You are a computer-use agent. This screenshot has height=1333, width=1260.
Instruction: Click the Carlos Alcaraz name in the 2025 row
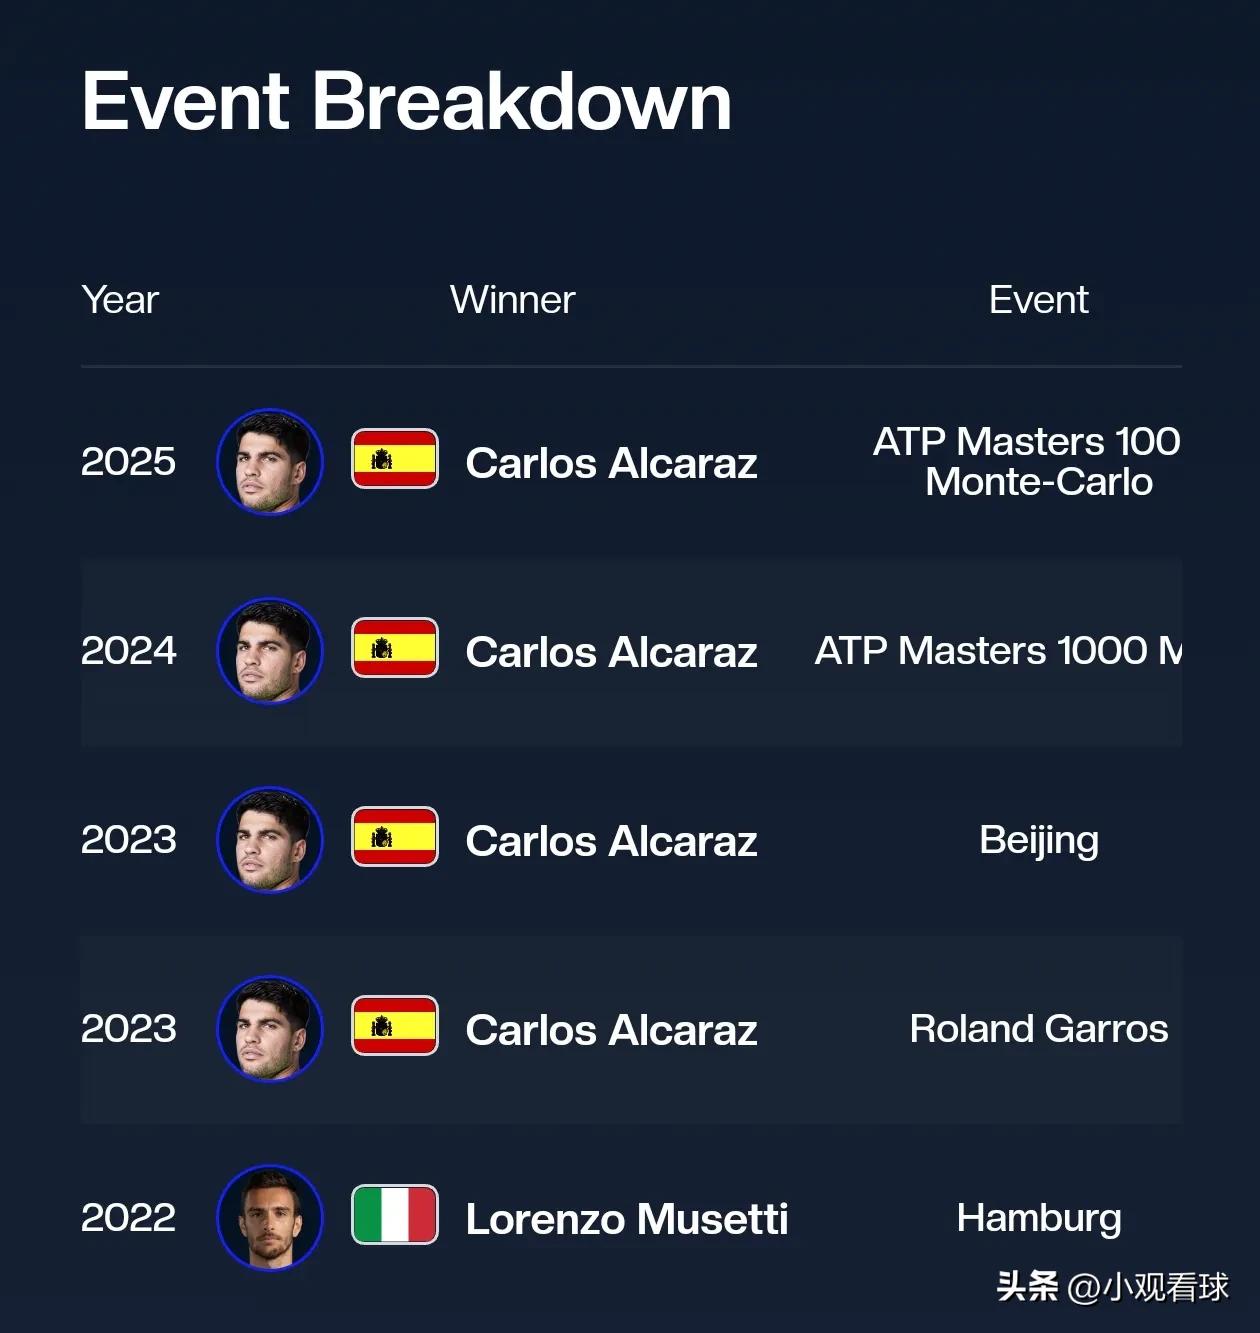611,463
